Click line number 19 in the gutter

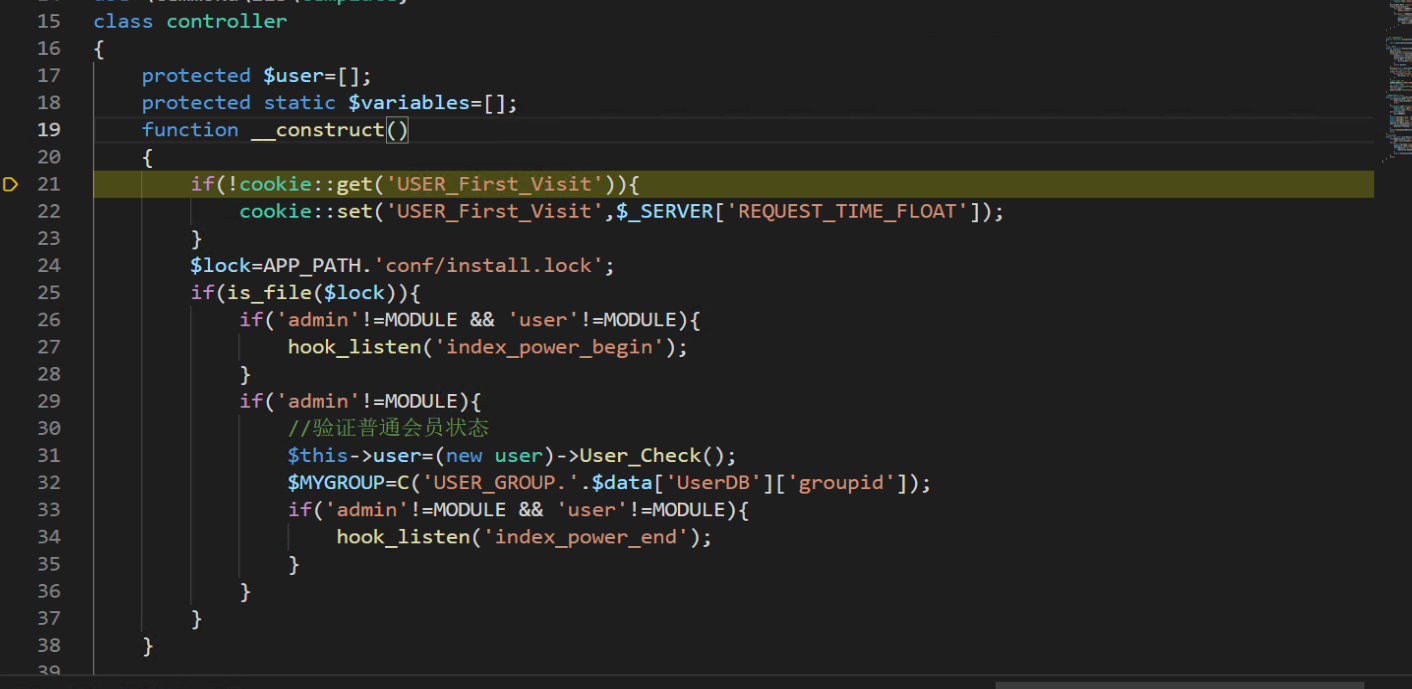(x=48, y=130)
